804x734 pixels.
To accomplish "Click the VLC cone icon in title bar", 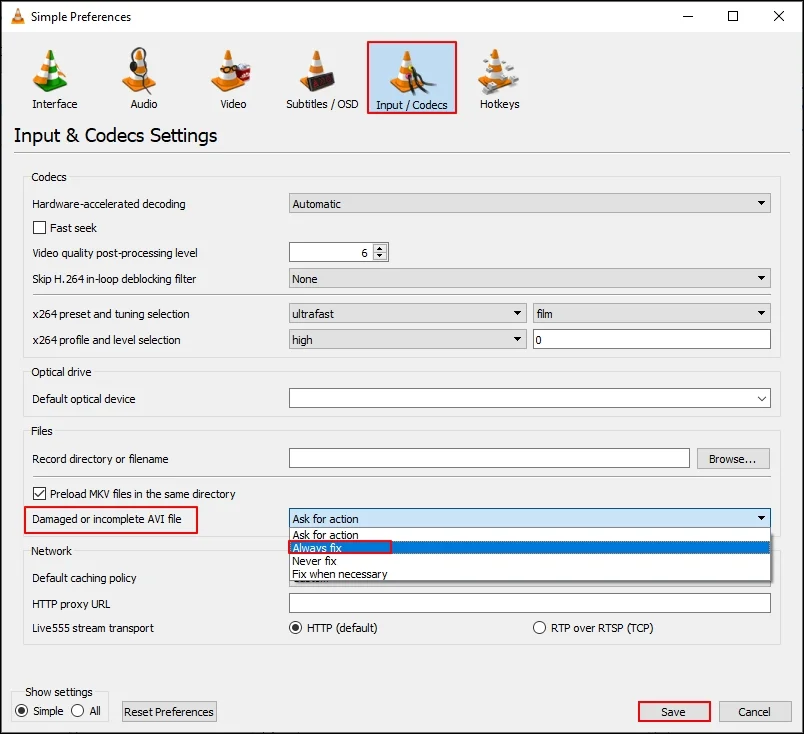I will tap(17, 16).
